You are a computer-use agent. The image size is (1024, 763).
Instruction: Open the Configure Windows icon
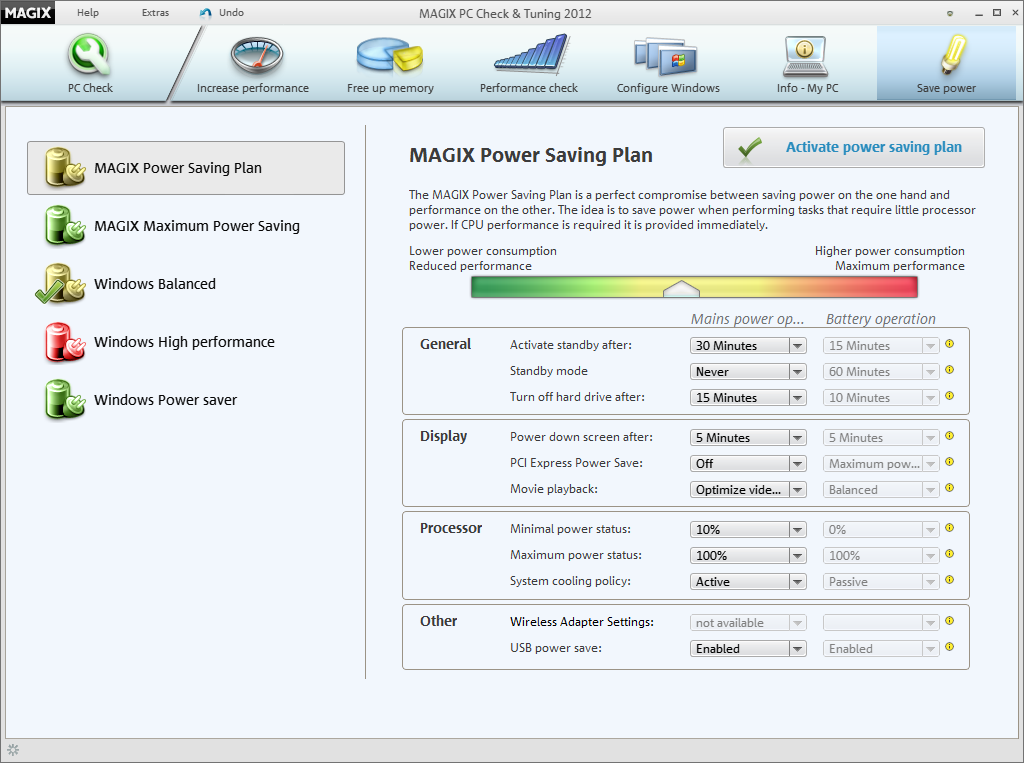[666, 56]
